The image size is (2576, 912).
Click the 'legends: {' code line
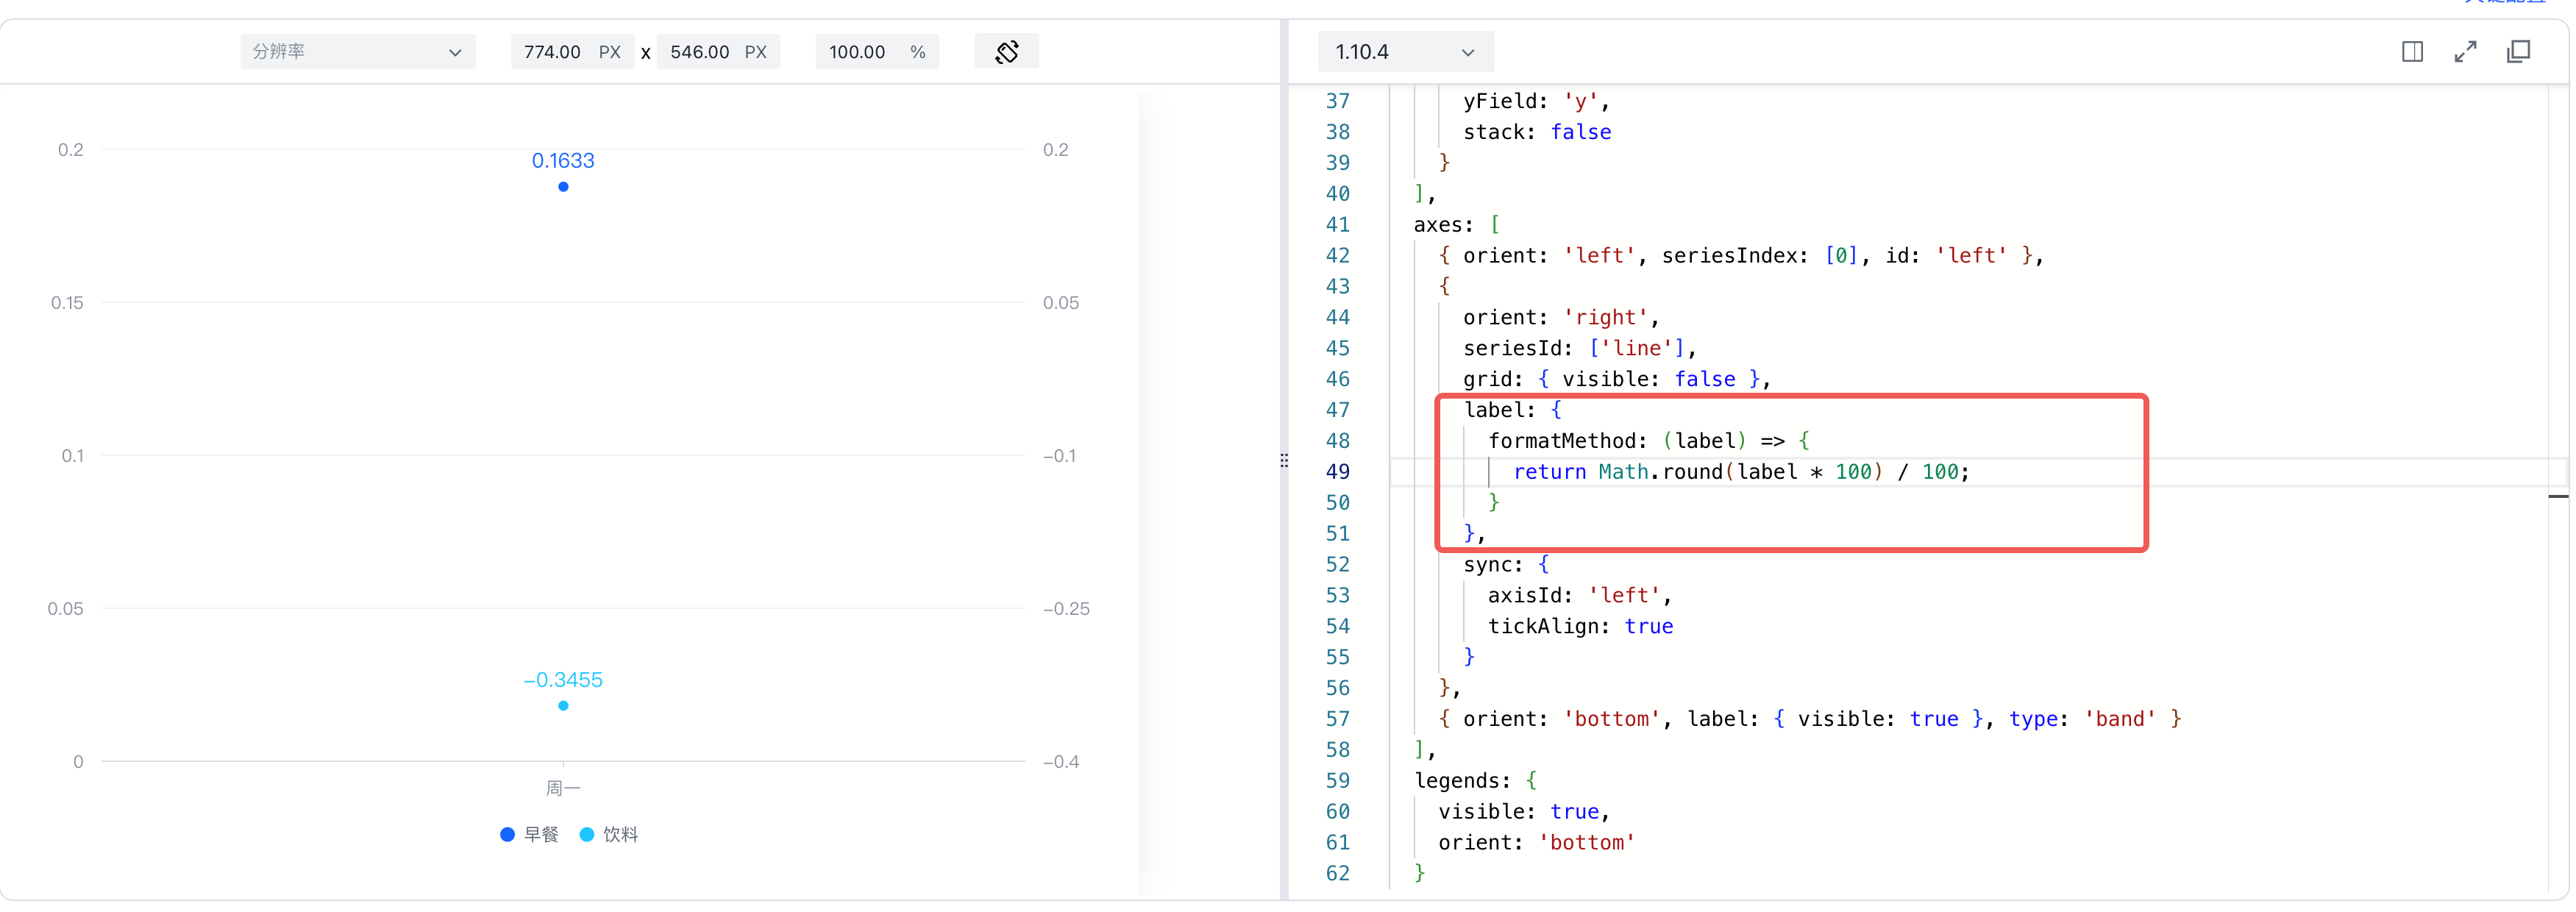pos(1475,781)
